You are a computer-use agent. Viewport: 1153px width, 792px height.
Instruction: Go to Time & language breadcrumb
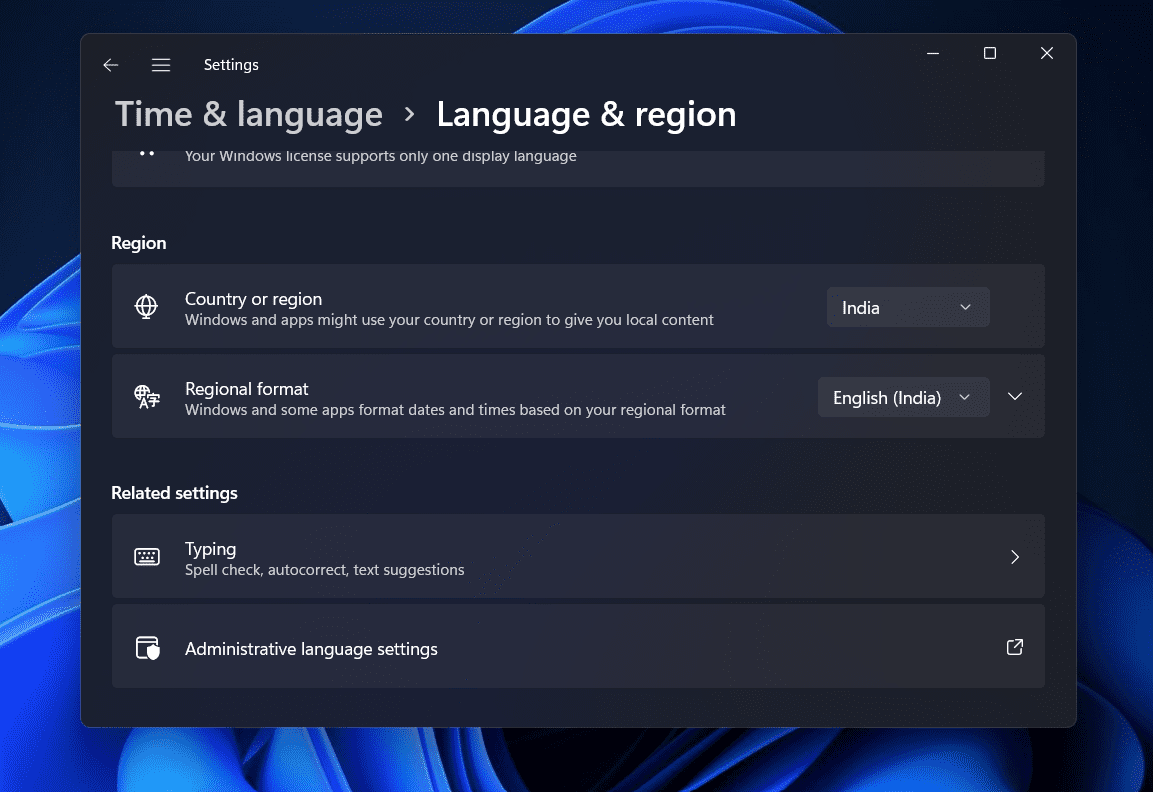[249, 115]
